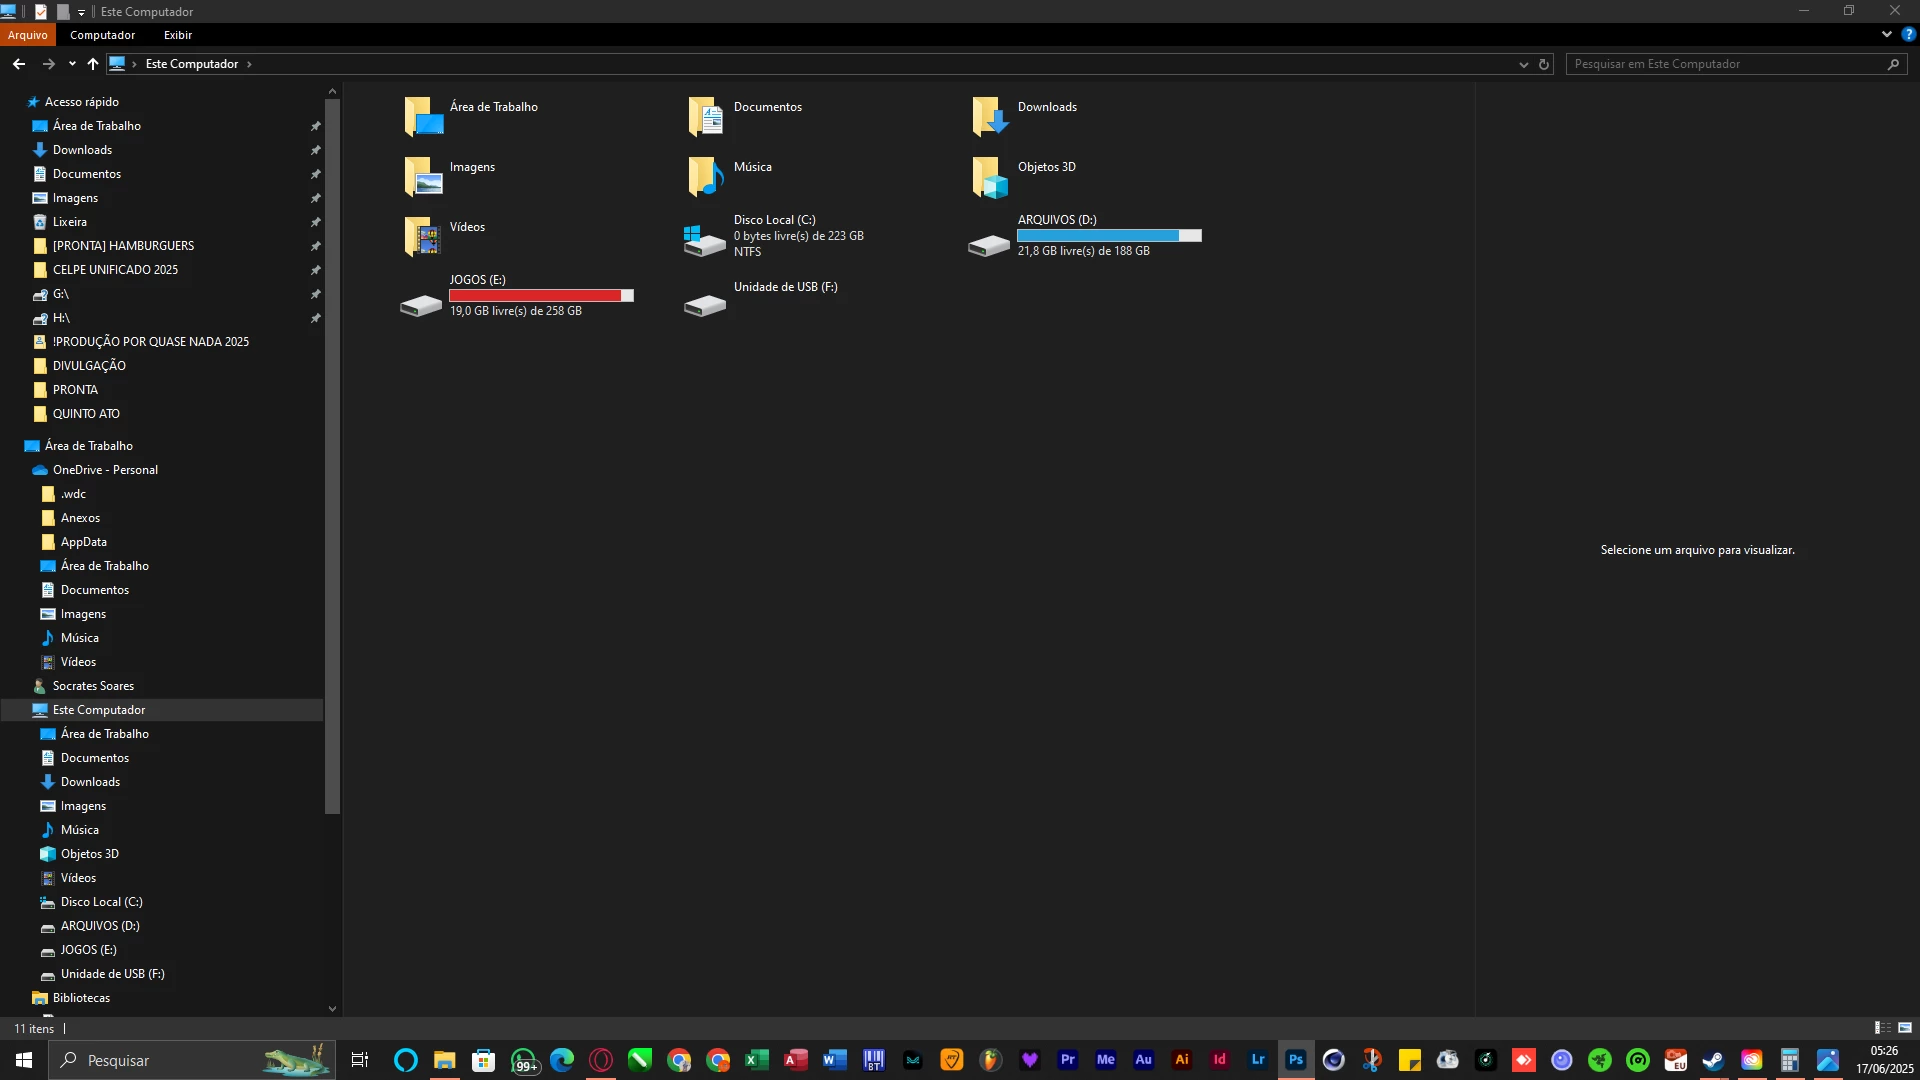Viewport: 1920px width, 1080px height.
Task: Open the address bar history dropdown
Action: click(x=1523, y=64)
